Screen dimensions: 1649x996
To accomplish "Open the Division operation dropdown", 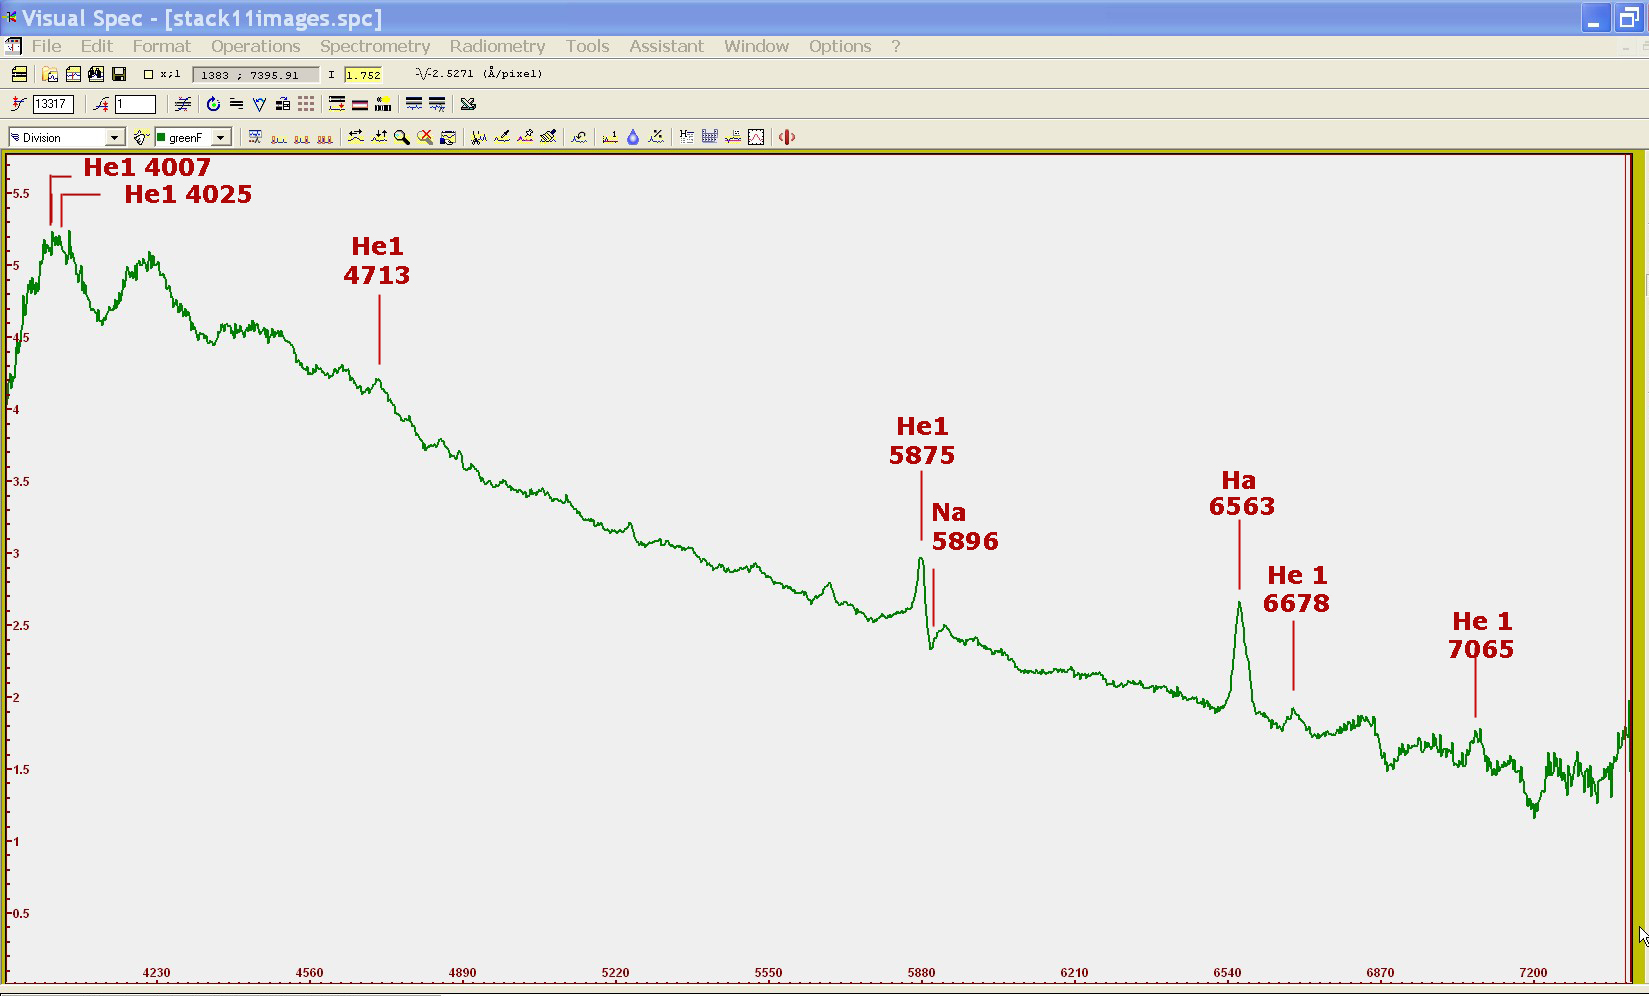I will tap(114, 137).
